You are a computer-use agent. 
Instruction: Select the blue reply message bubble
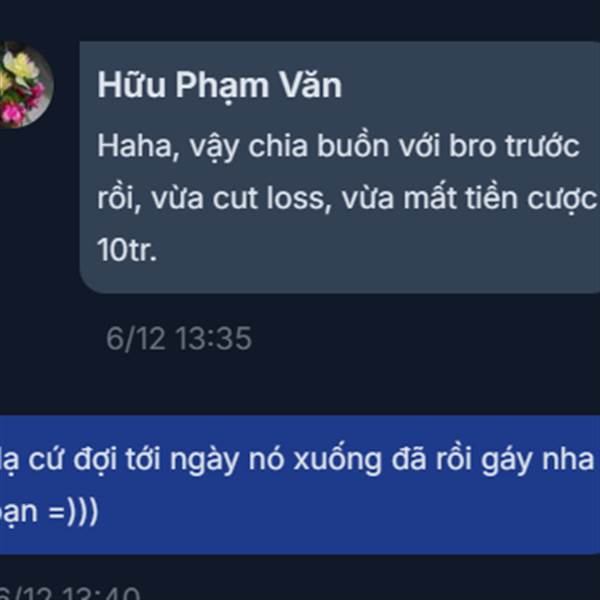(x=300, y=484)
